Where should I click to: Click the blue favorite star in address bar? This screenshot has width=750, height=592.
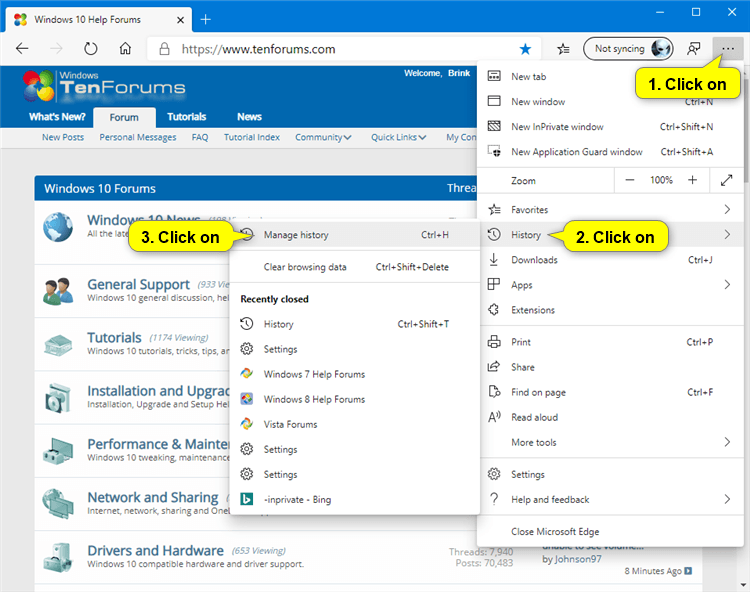(x=525, y=49)
